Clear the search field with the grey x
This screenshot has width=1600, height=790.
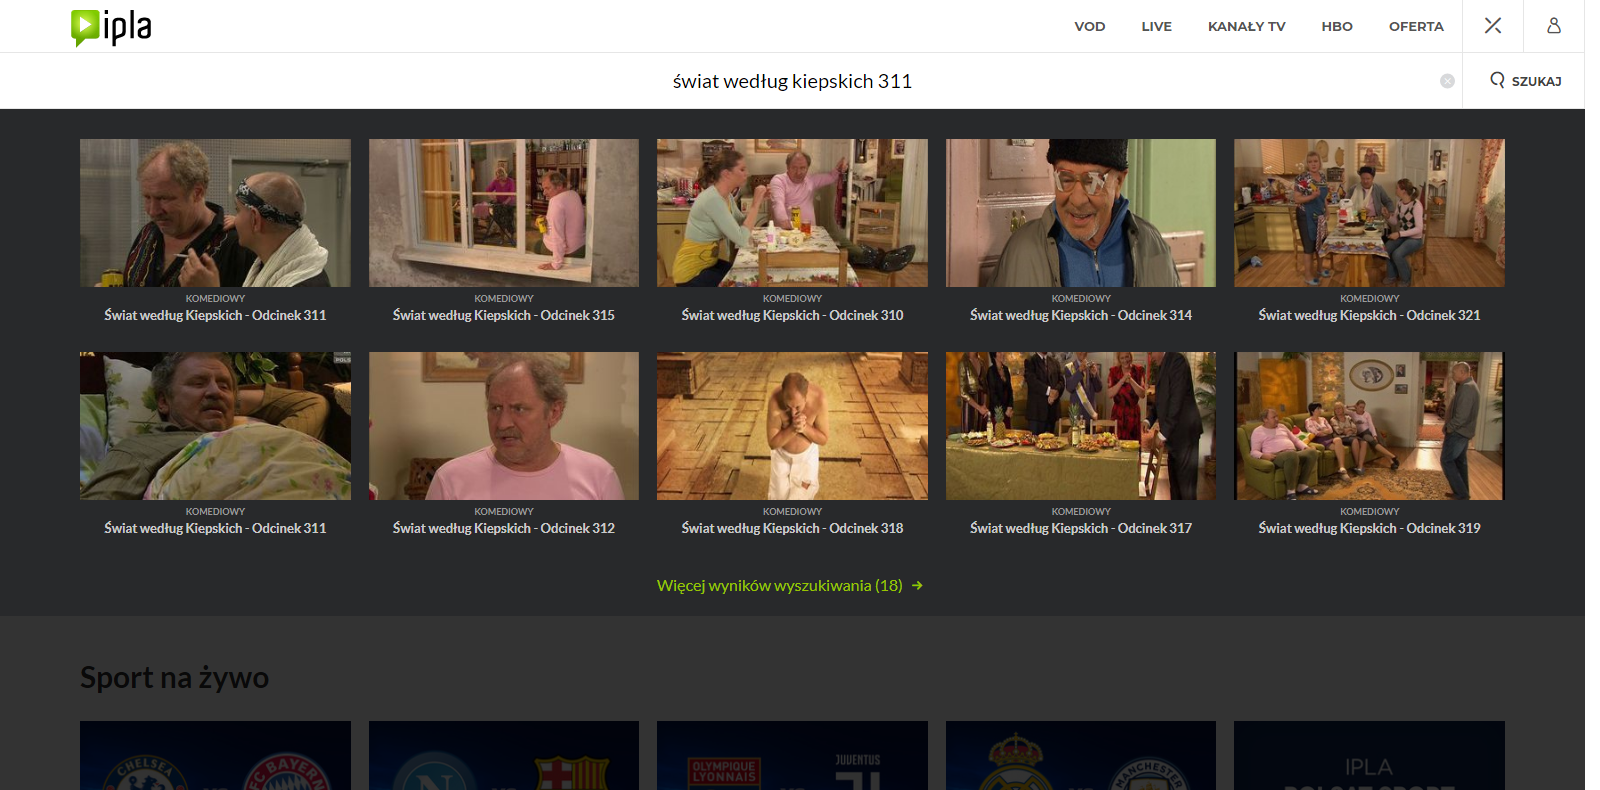1447,81
